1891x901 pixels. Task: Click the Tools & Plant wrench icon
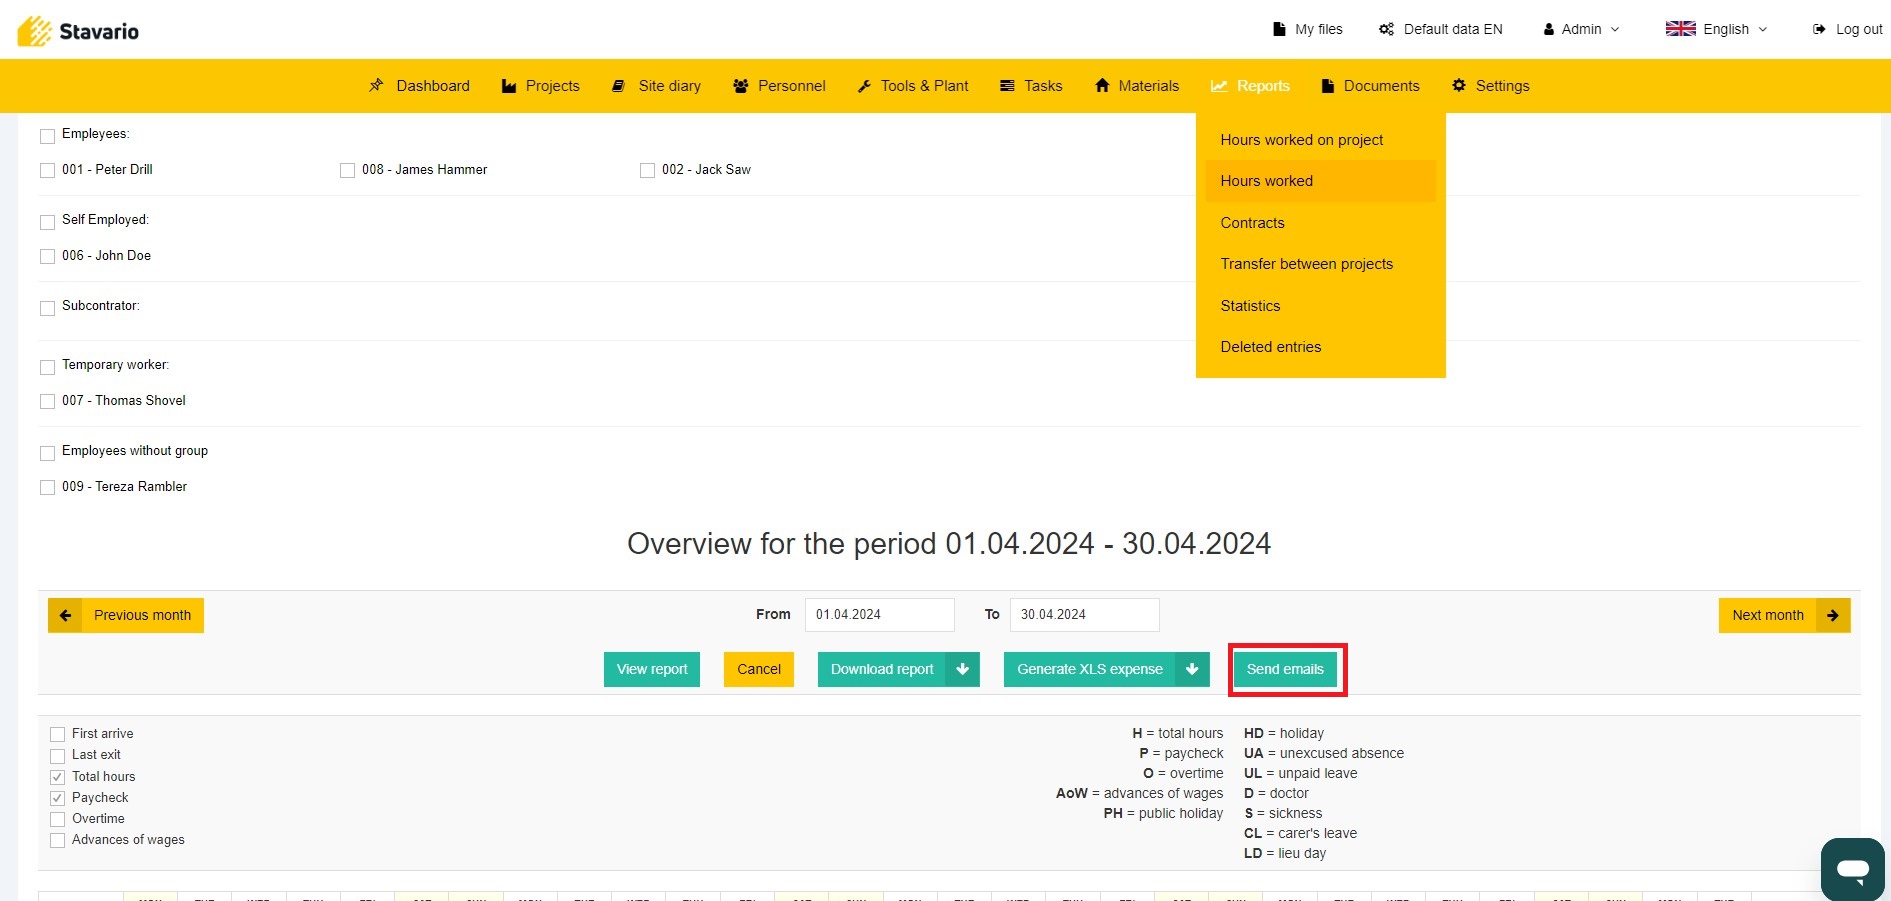click(864, 86)
